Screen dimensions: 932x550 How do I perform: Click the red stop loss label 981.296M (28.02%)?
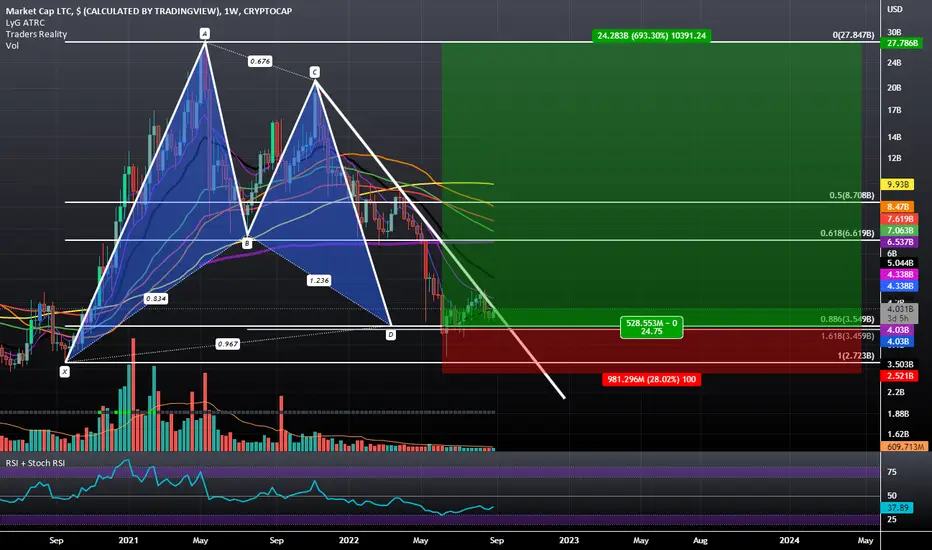(651, 379)
